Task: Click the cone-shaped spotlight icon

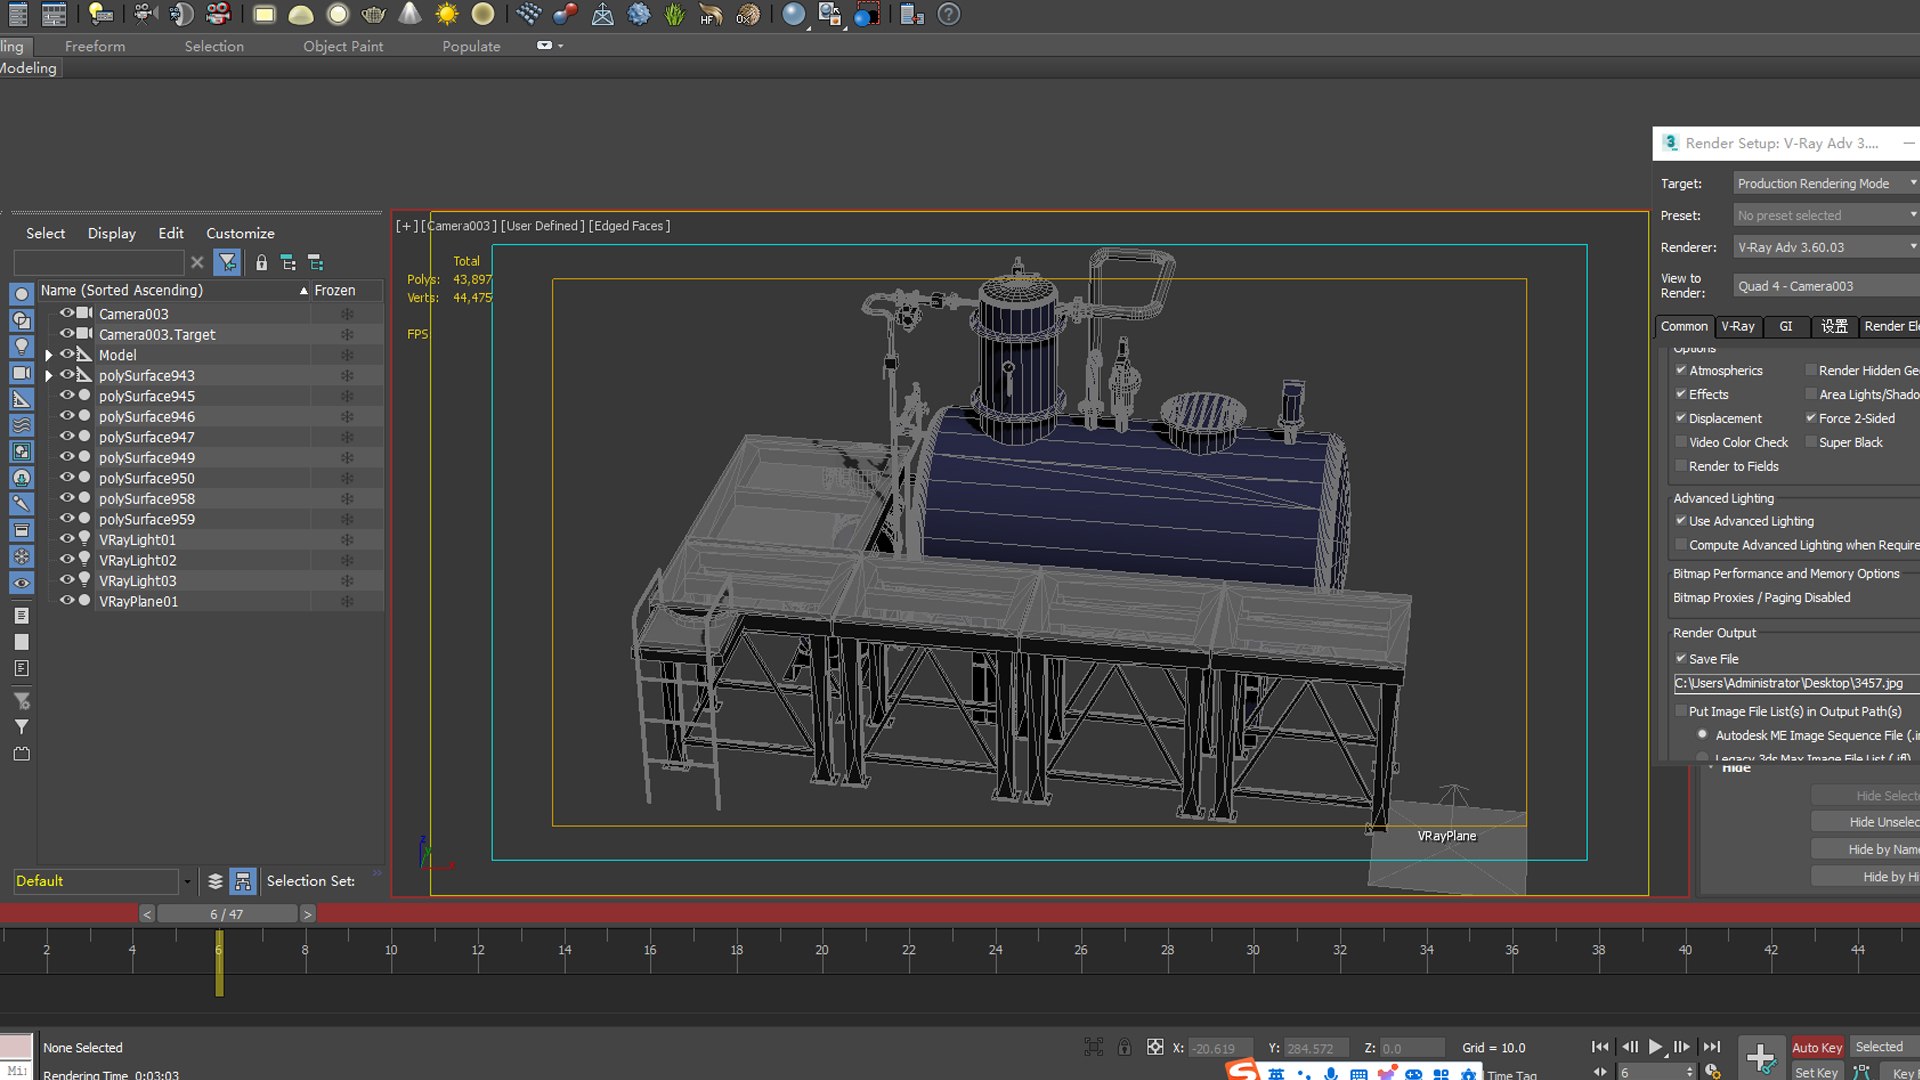Action: [410, 14]
